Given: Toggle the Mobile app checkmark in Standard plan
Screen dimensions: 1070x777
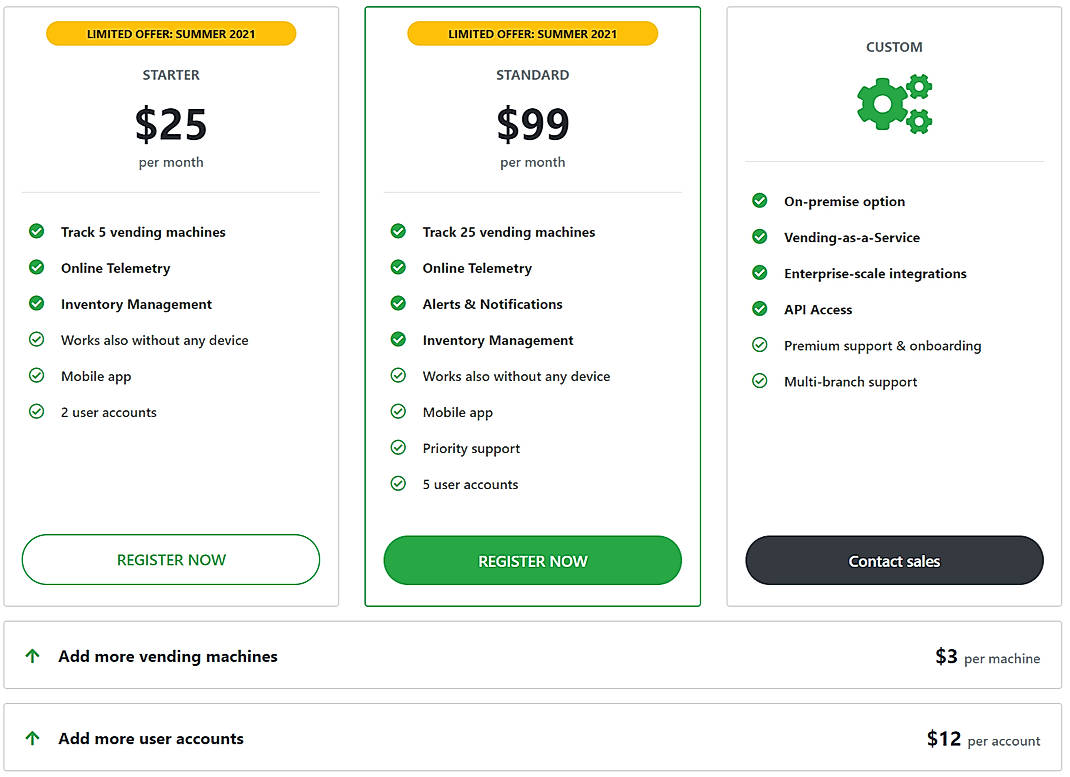Looking at the screenshot, I should [x=399, y=412].
